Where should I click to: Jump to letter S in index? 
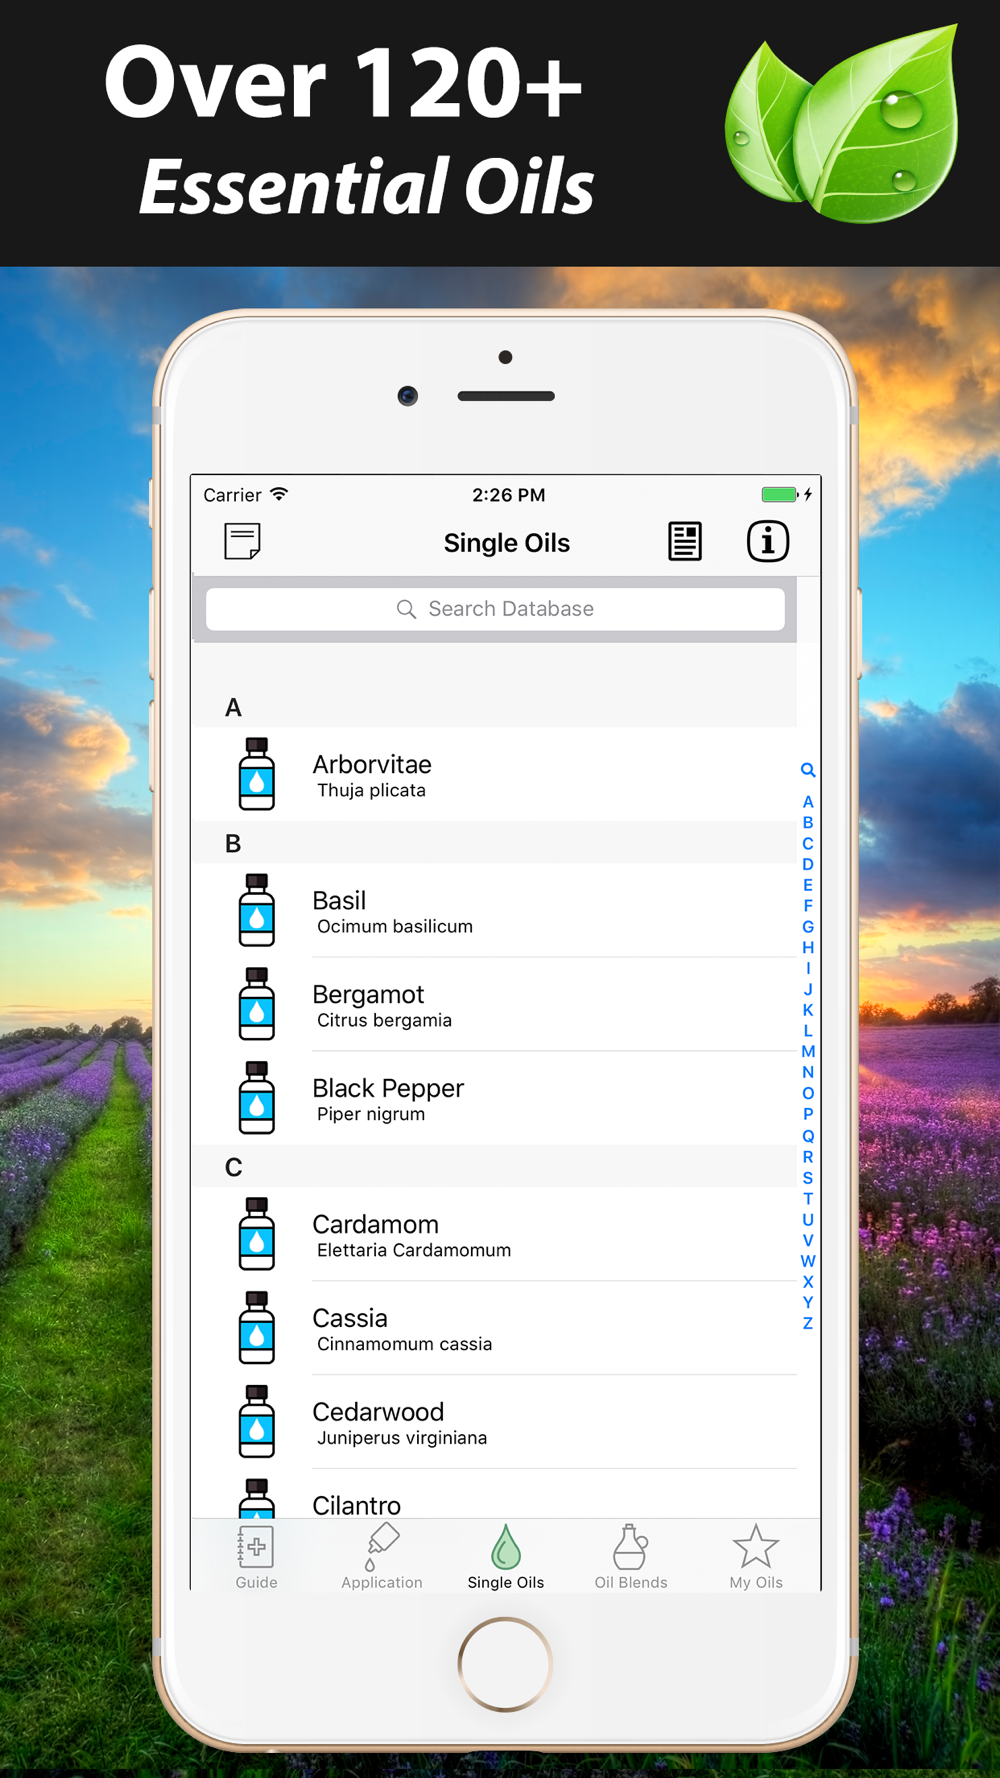click(x=808, y=1177)
